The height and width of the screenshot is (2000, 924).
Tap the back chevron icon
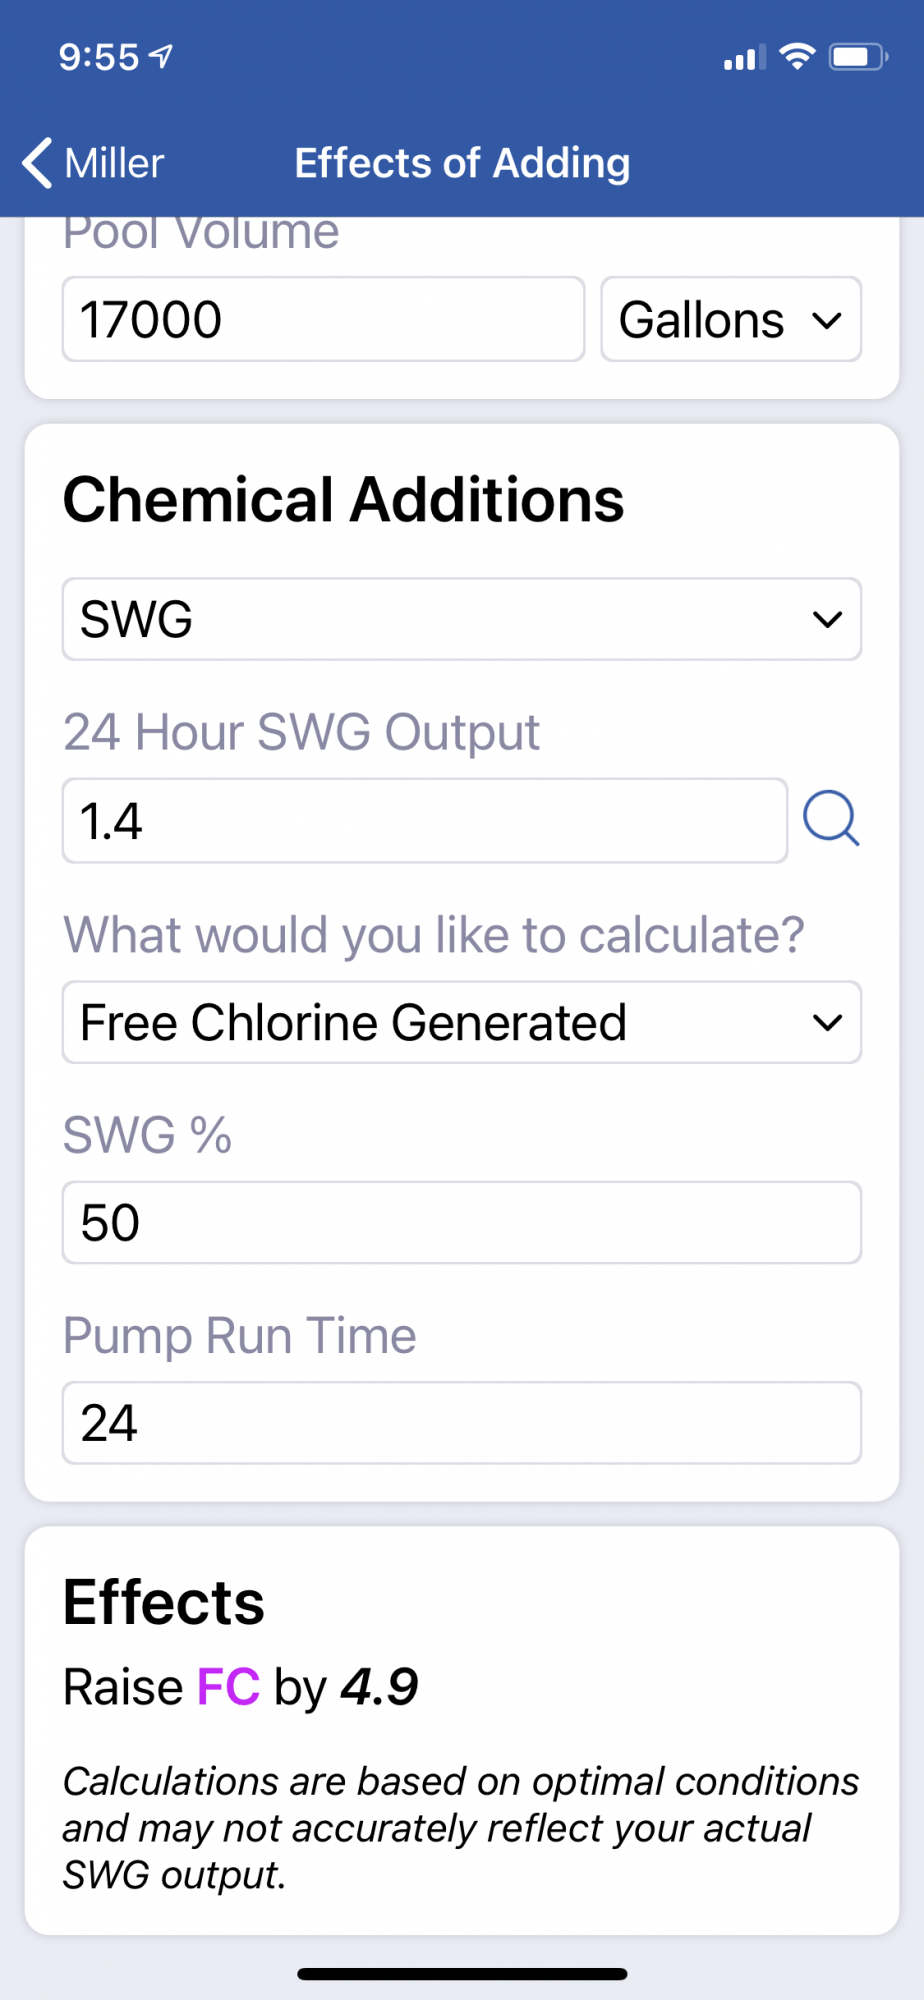pos(37,163)
